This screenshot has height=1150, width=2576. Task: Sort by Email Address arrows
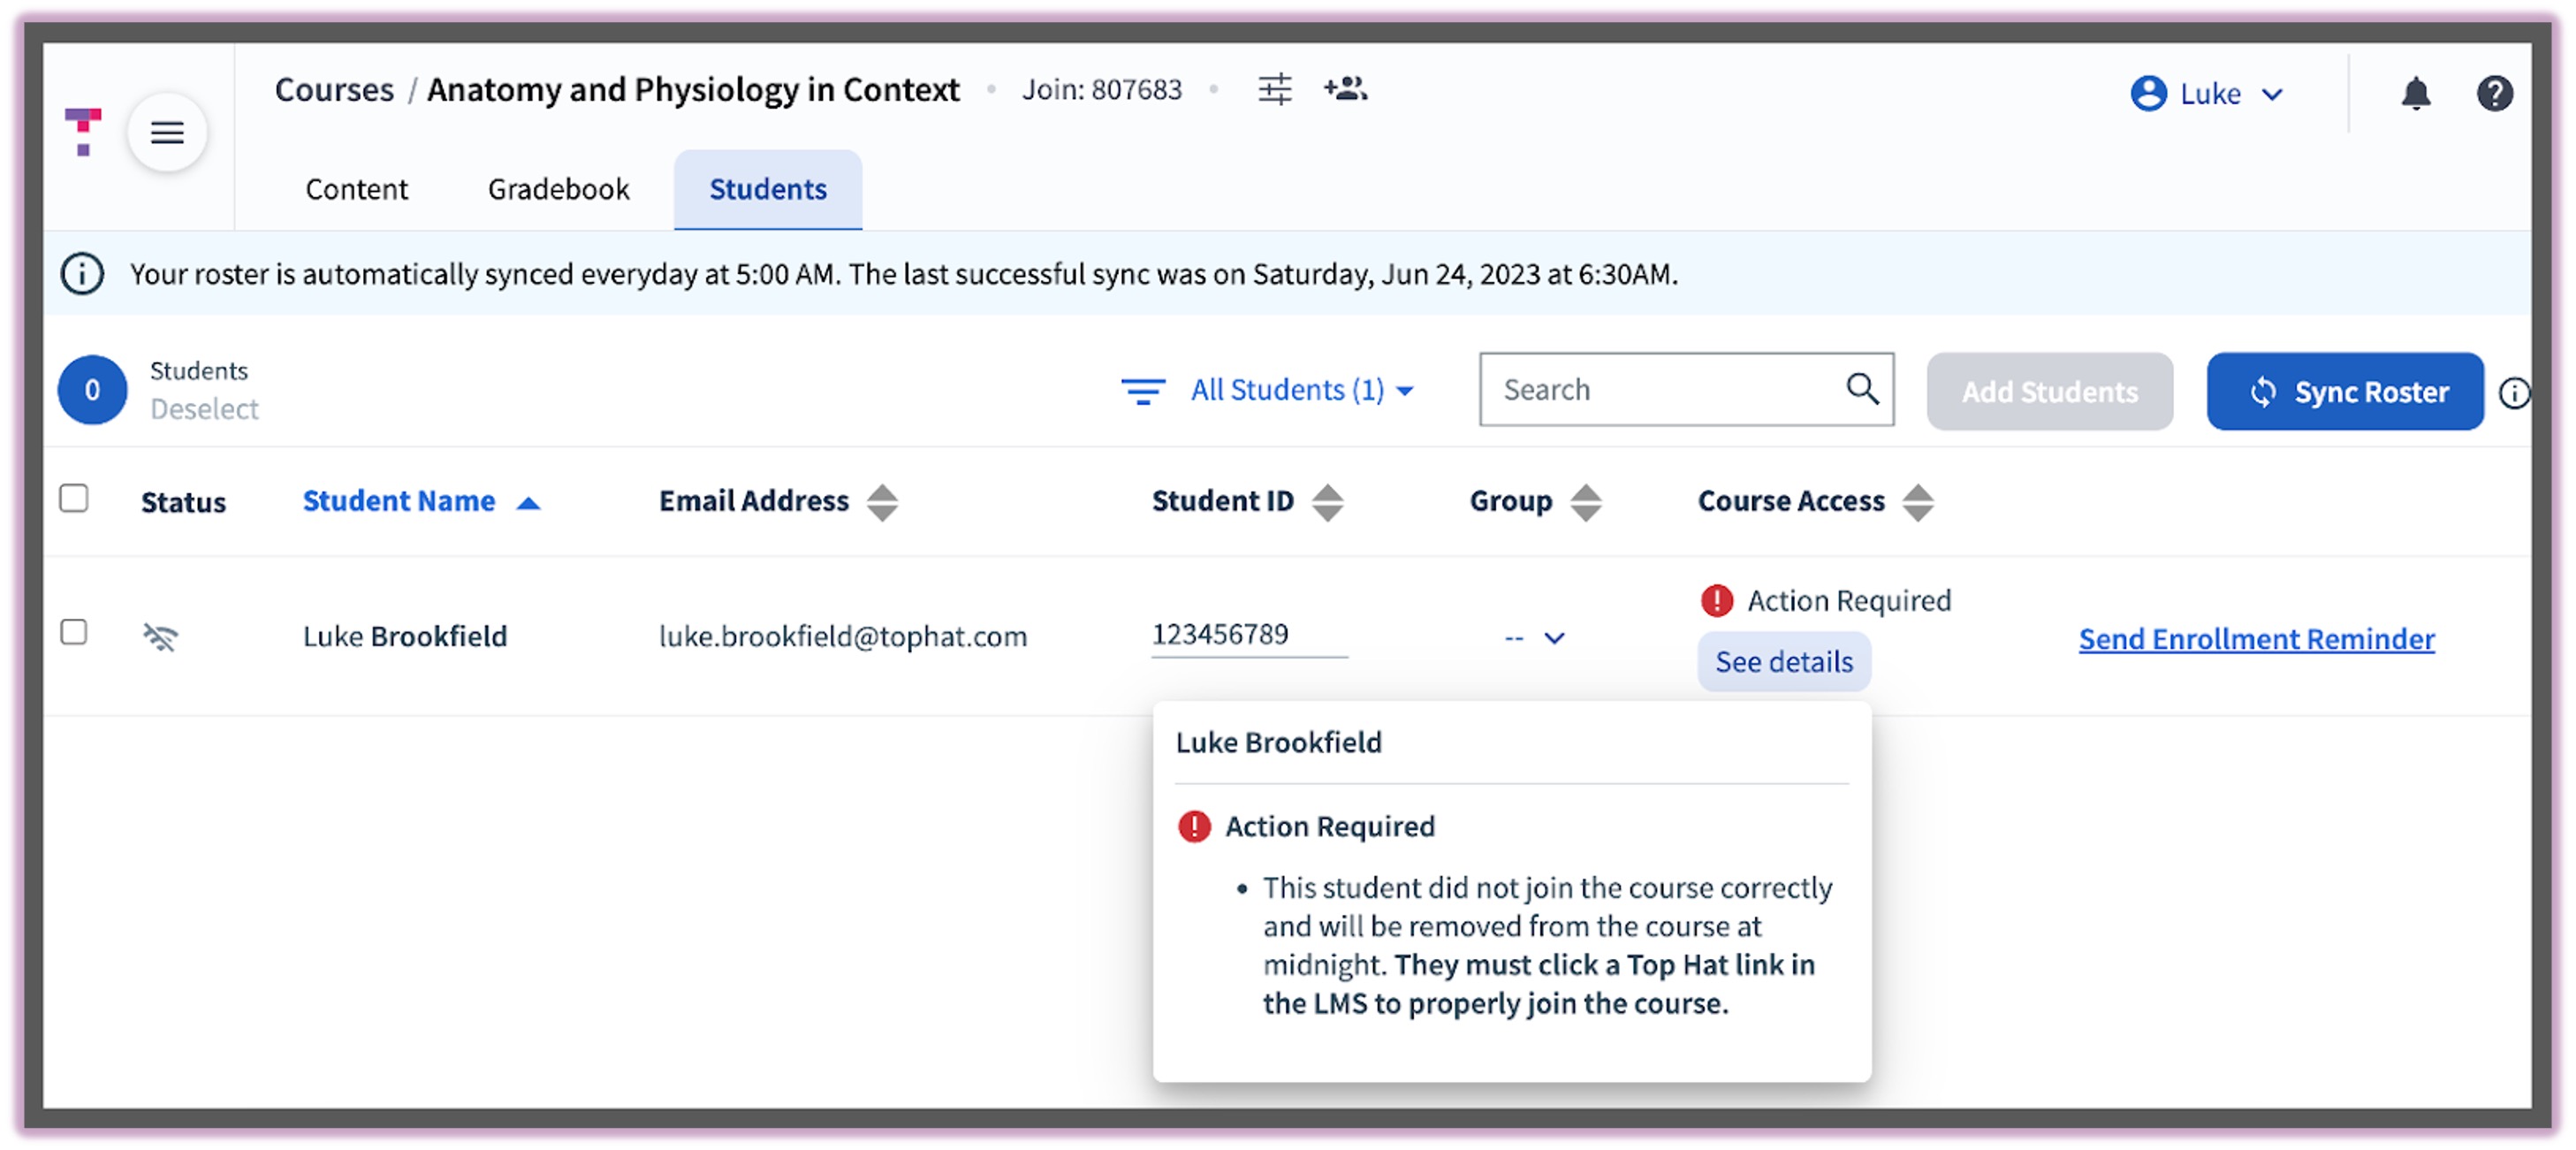click(881, 502)
